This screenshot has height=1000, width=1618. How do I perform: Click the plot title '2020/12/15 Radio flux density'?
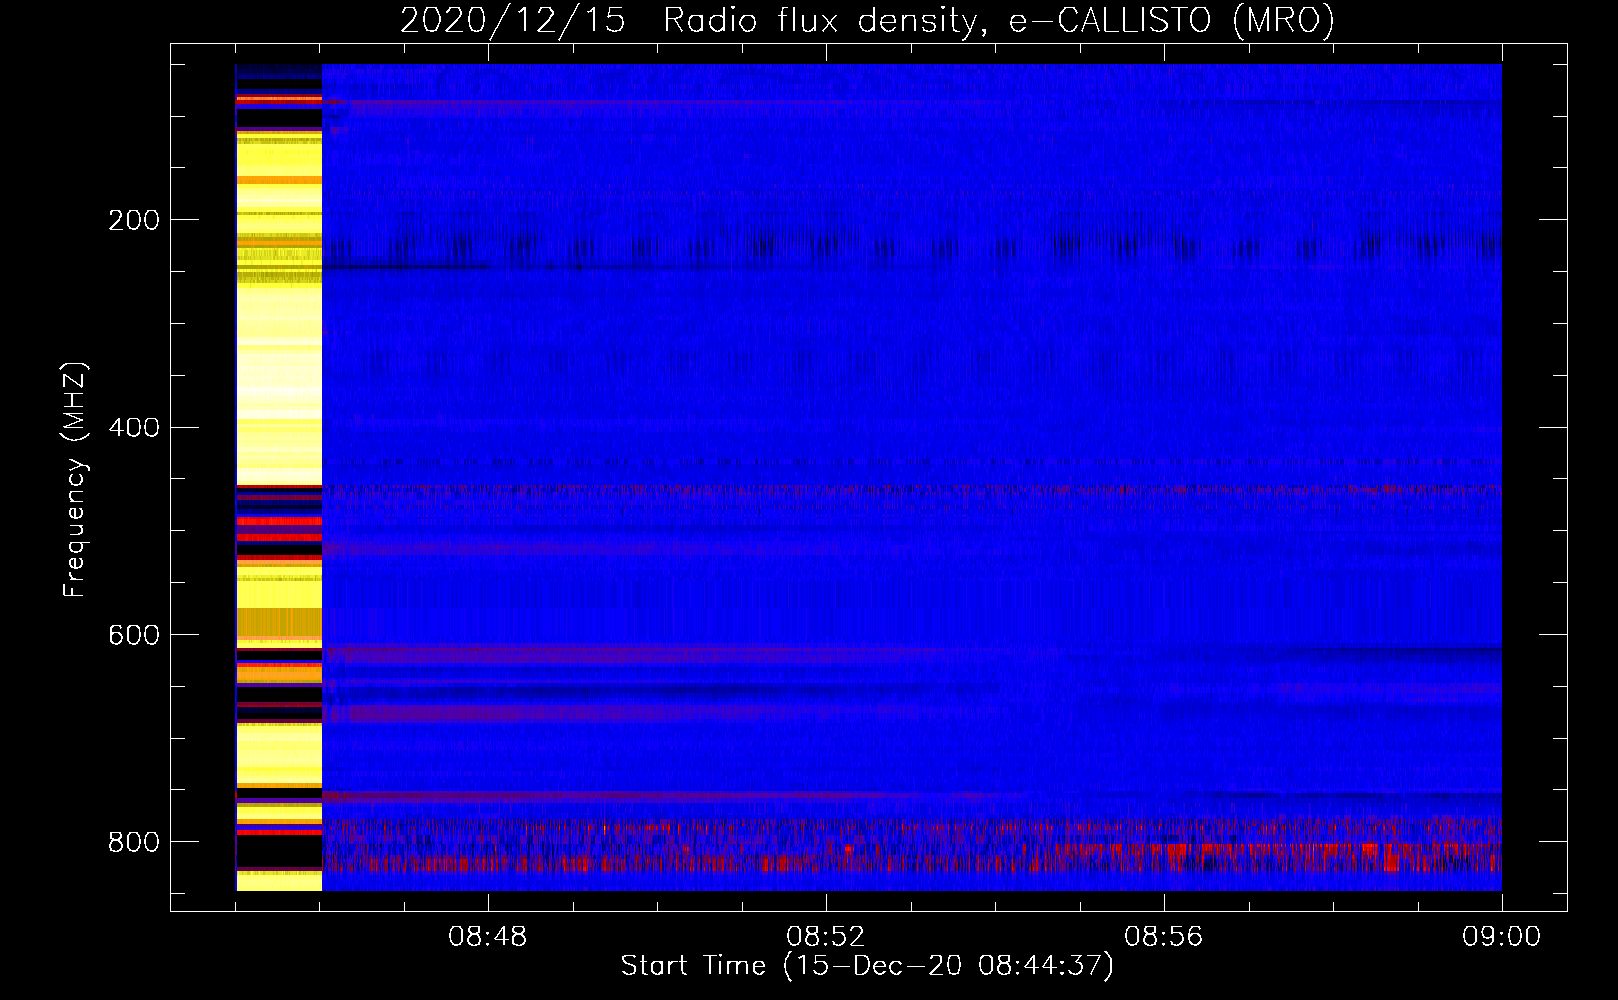(x=689, y=21)
